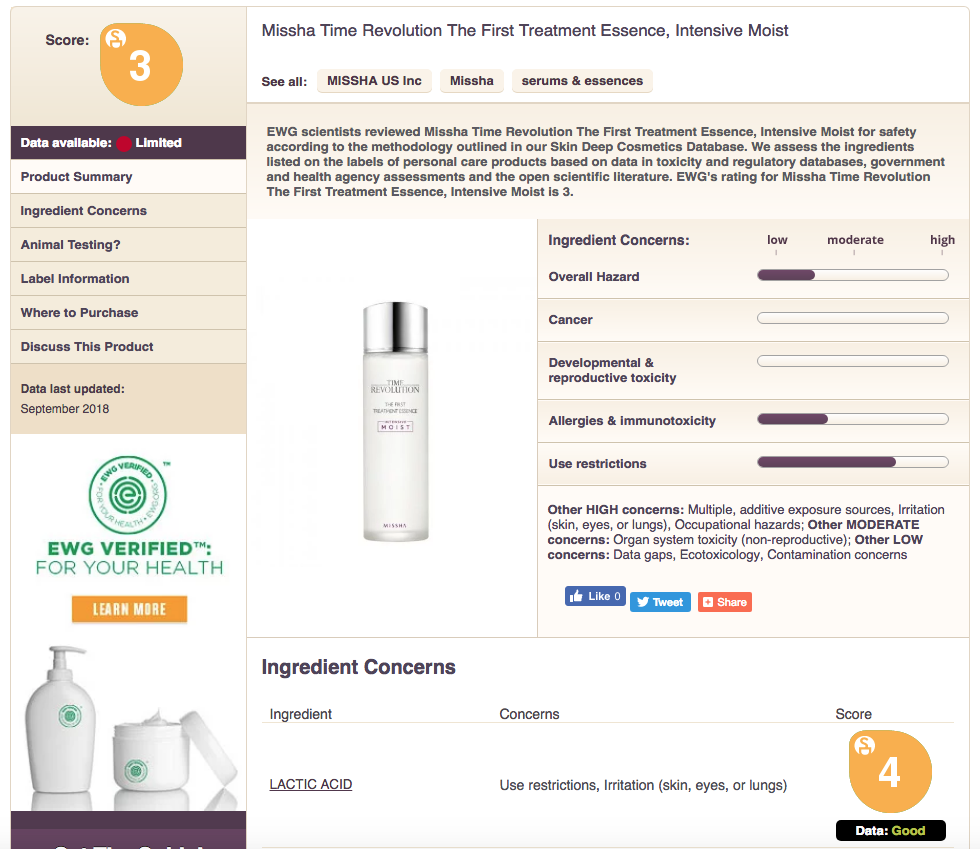
Task: Open the LACTIC ACID ingredient link
Action: 311,784
